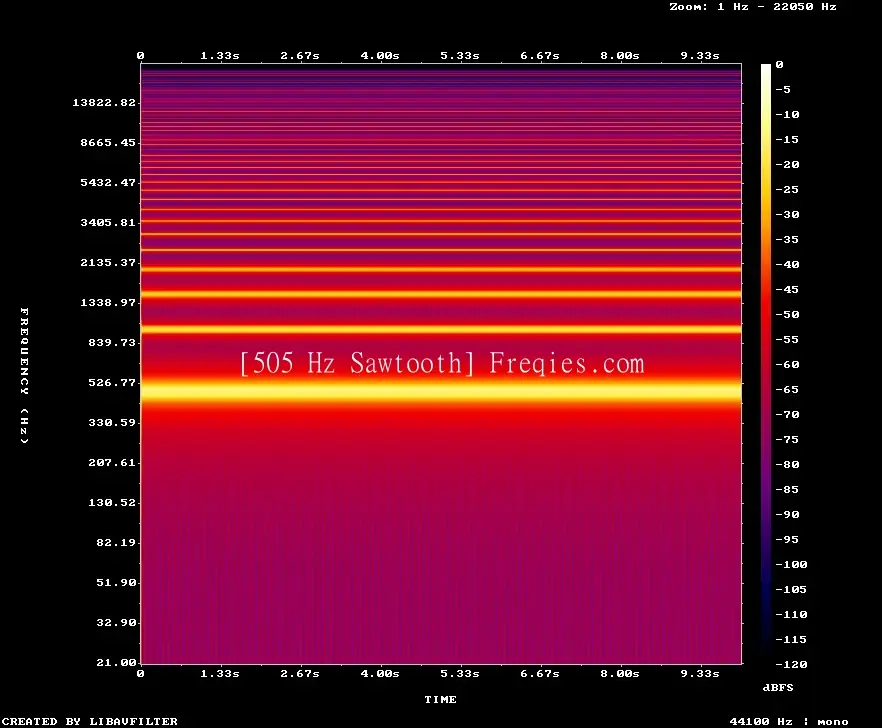Screen dimensions: 882x728
Task: Click the -120 dBFS scale label
Action: (791, 664)
